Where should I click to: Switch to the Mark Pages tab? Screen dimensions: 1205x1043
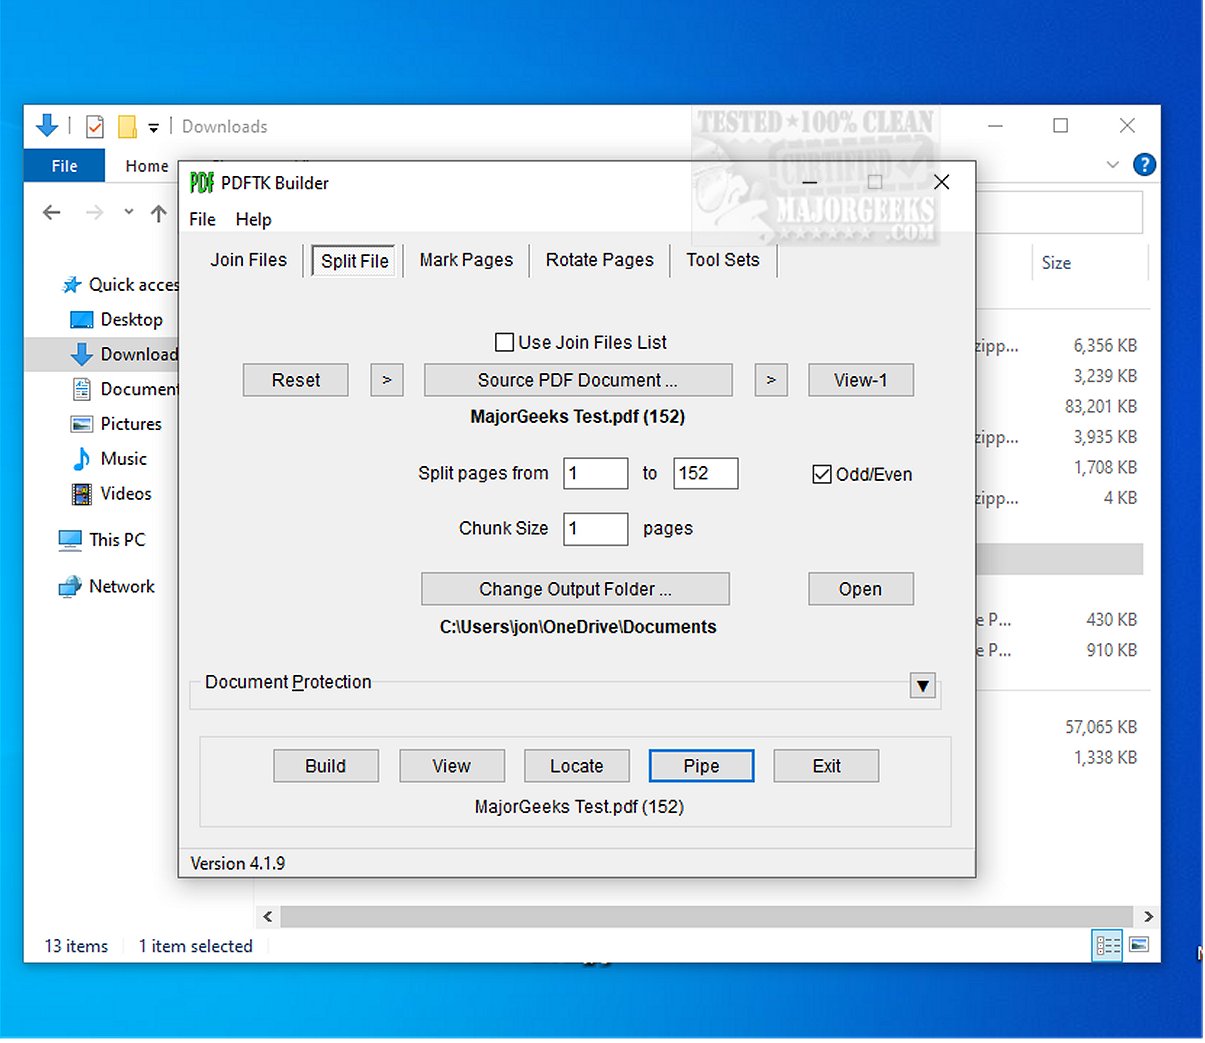[466, 260]
